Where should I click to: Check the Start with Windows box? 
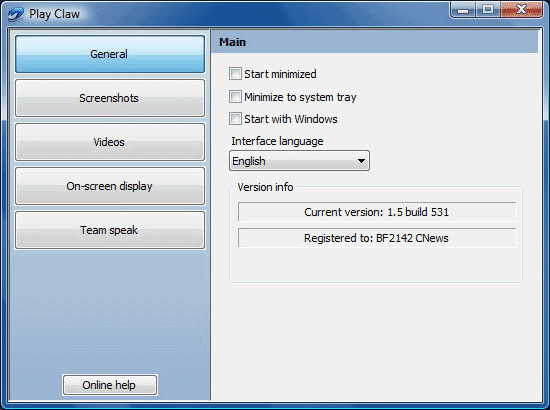pos(235,119)
